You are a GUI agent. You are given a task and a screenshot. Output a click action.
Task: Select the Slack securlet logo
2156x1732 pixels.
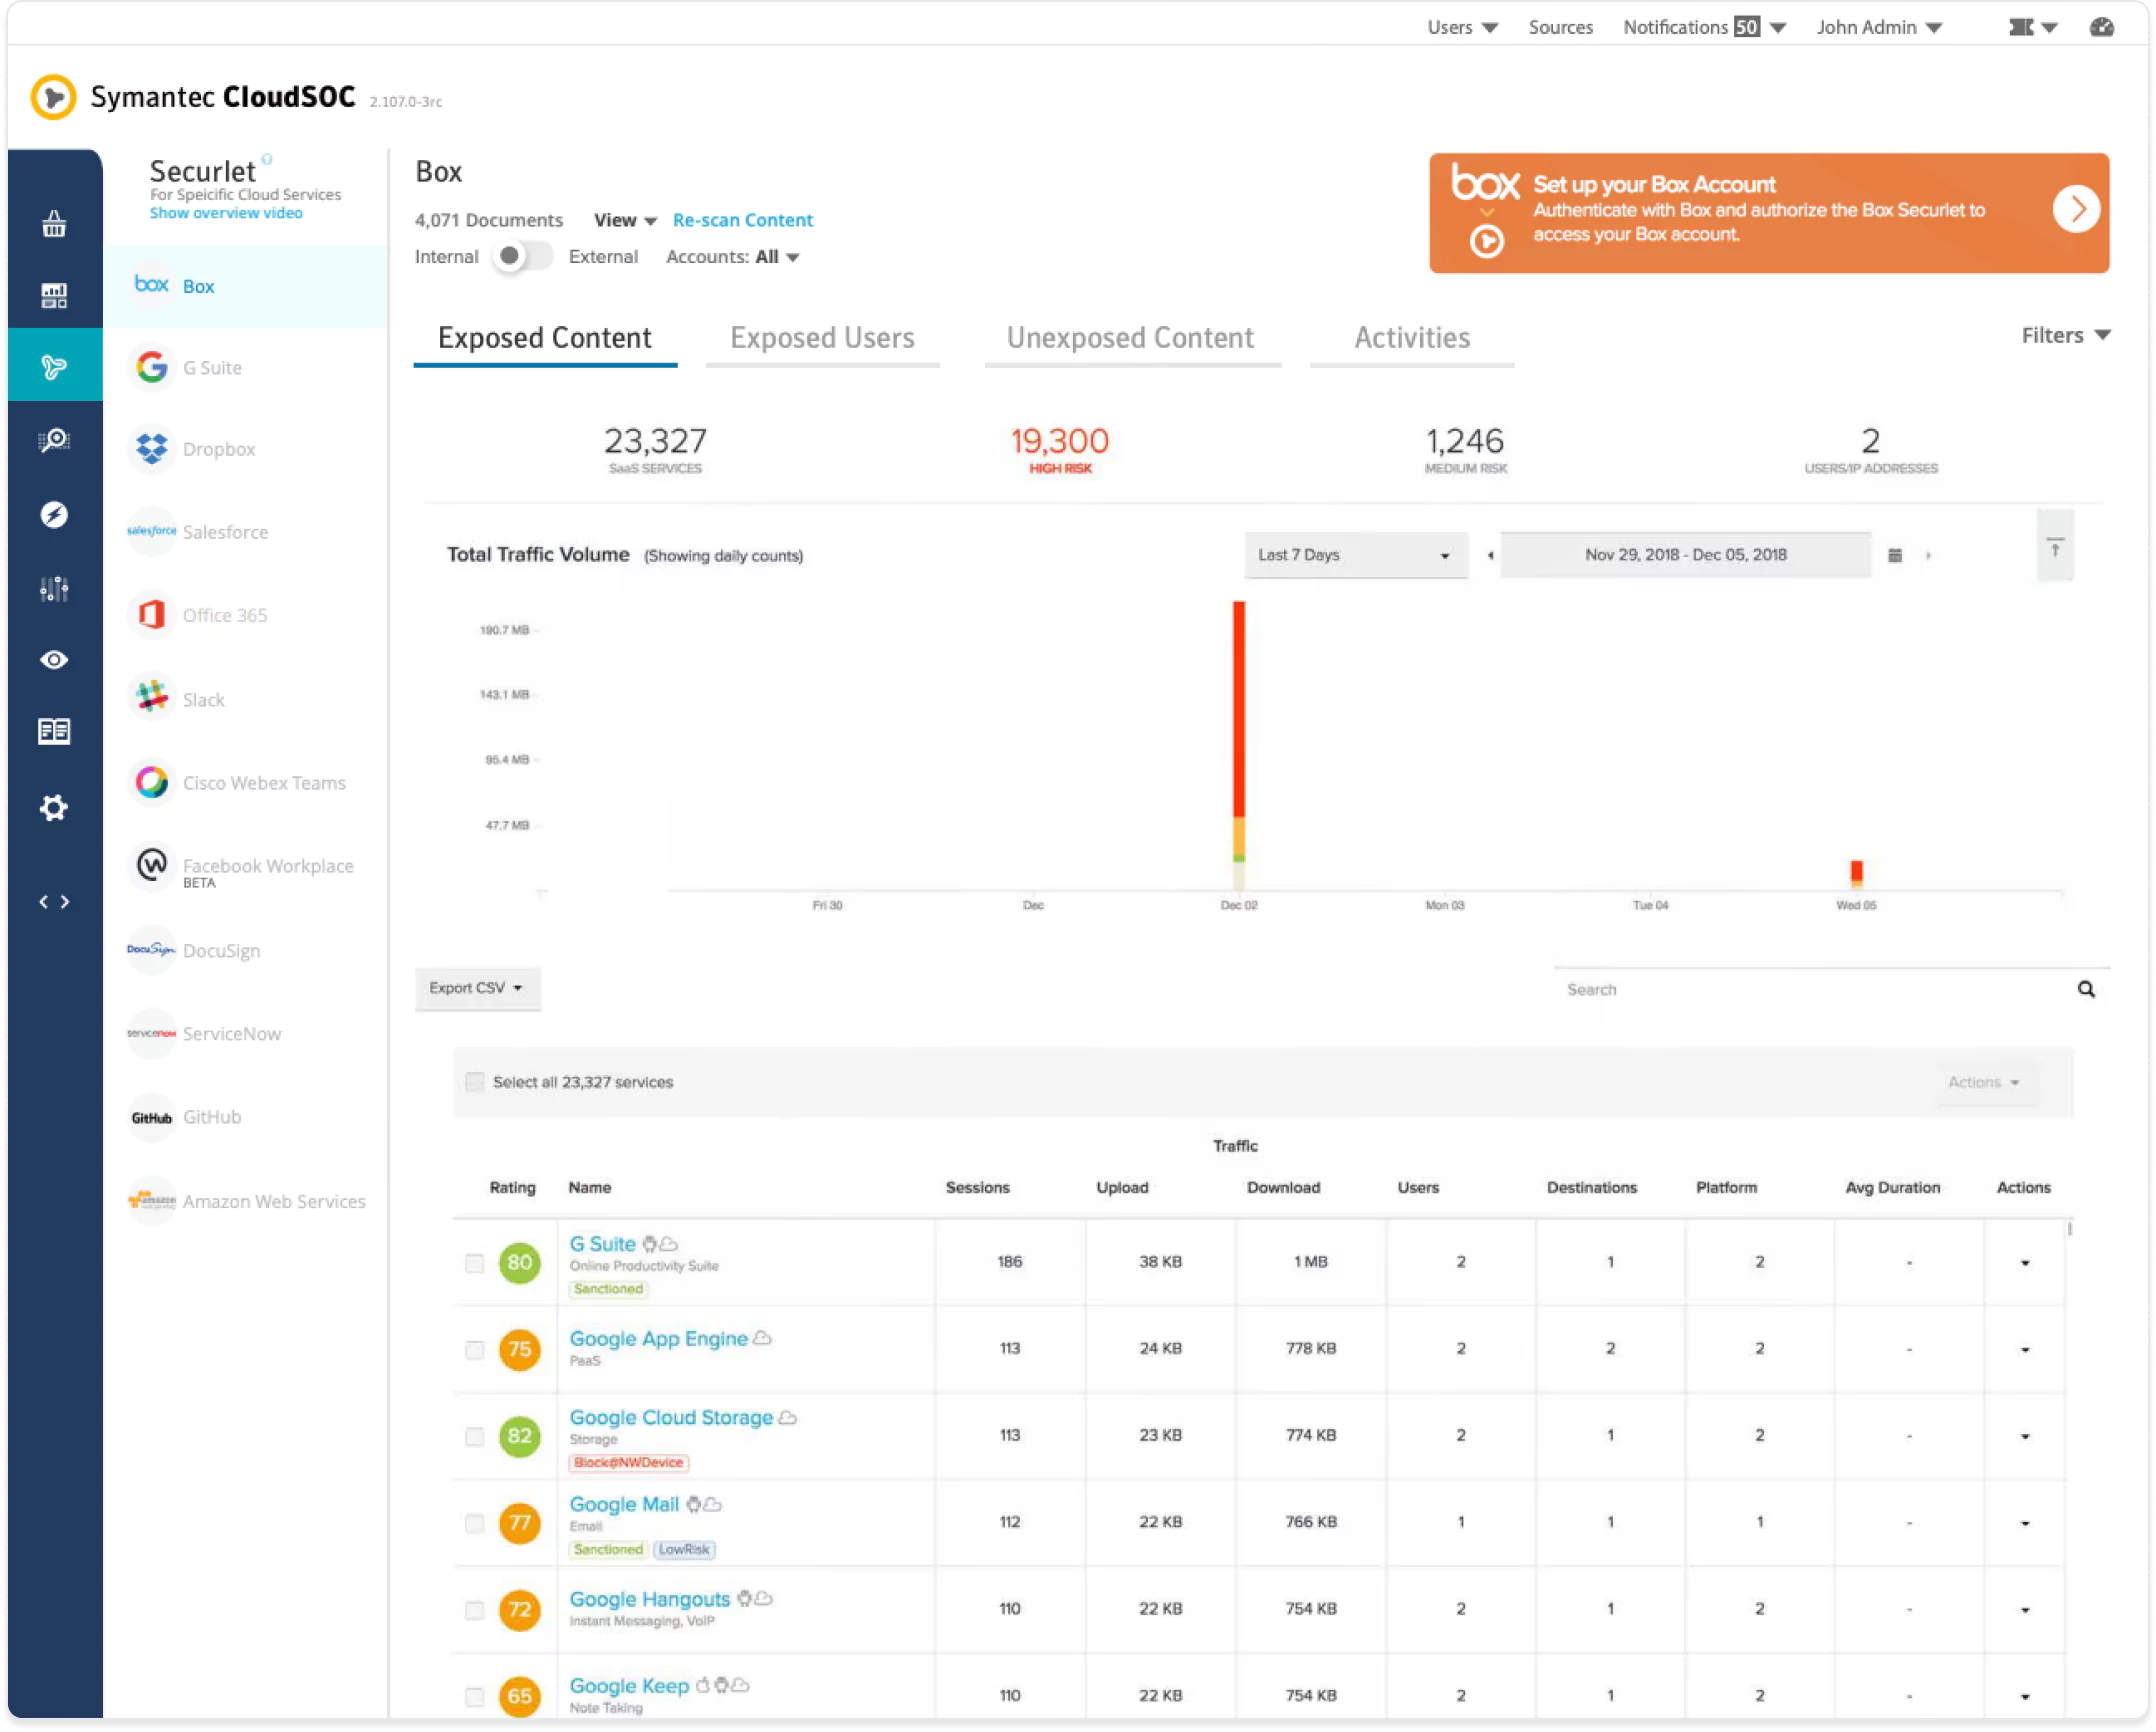click(x=152, y=697)
